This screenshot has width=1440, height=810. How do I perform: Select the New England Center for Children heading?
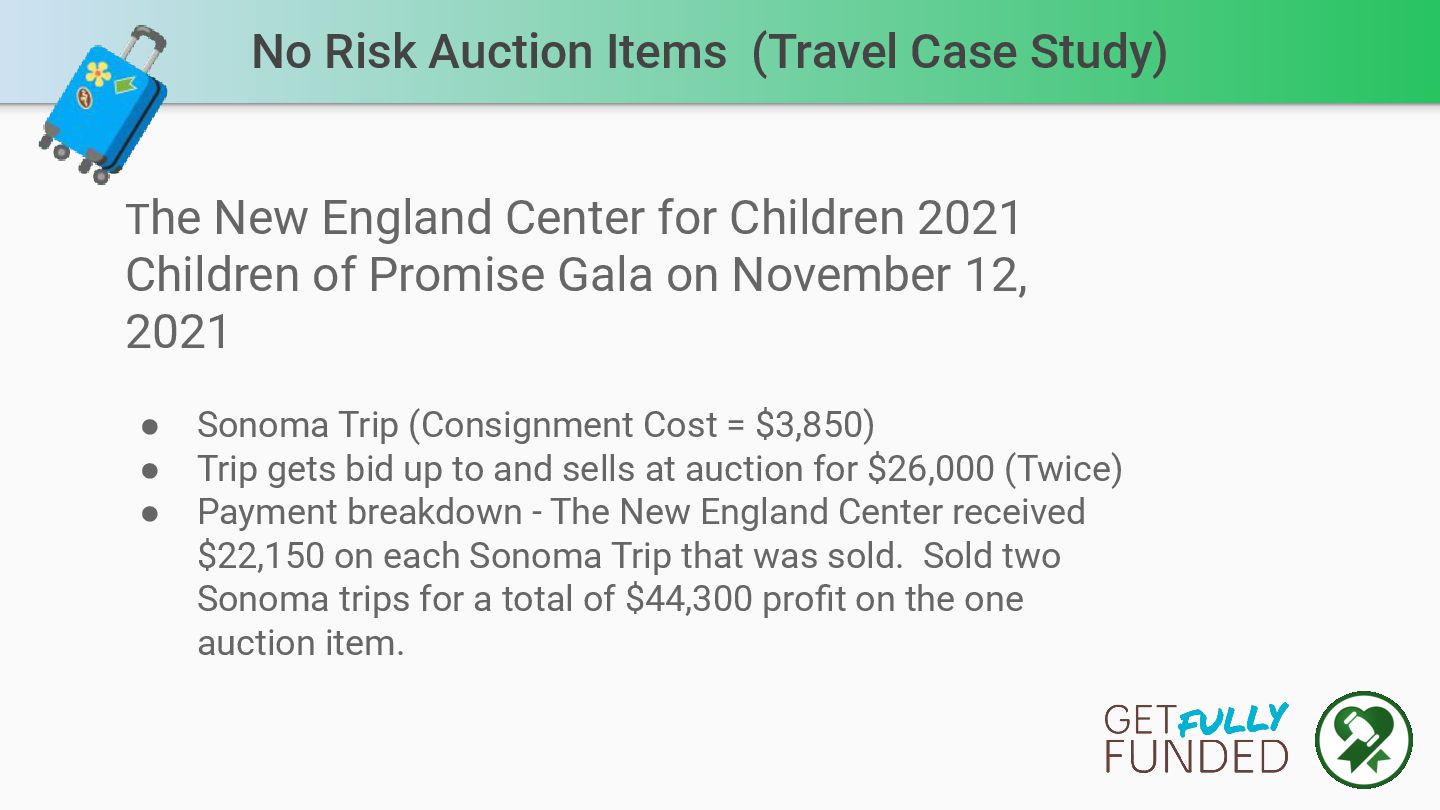576,274
